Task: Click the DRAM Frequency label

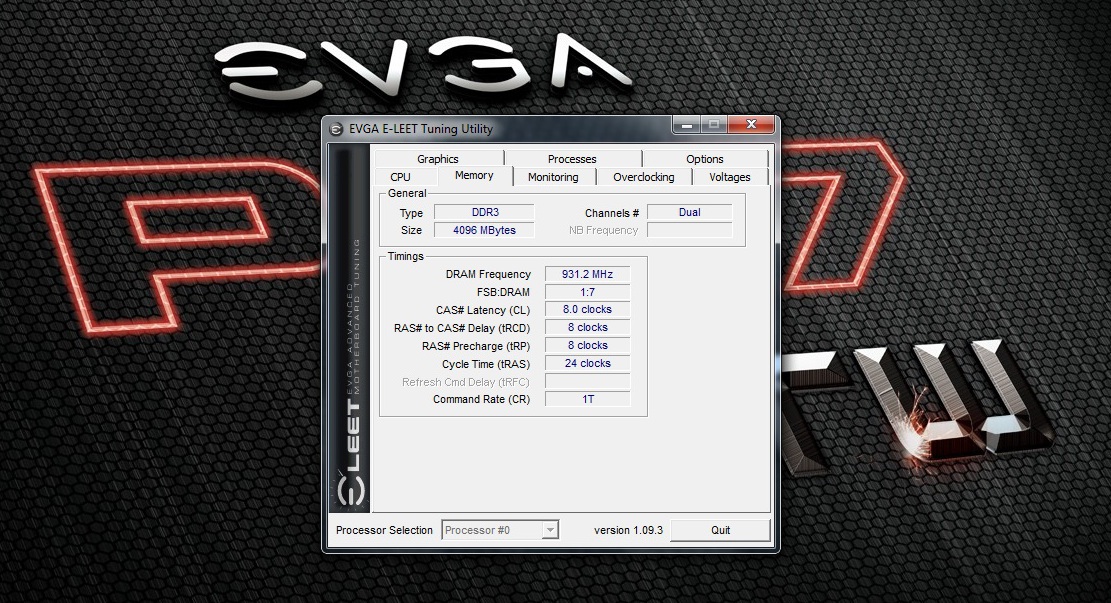Action: (488, 274)
